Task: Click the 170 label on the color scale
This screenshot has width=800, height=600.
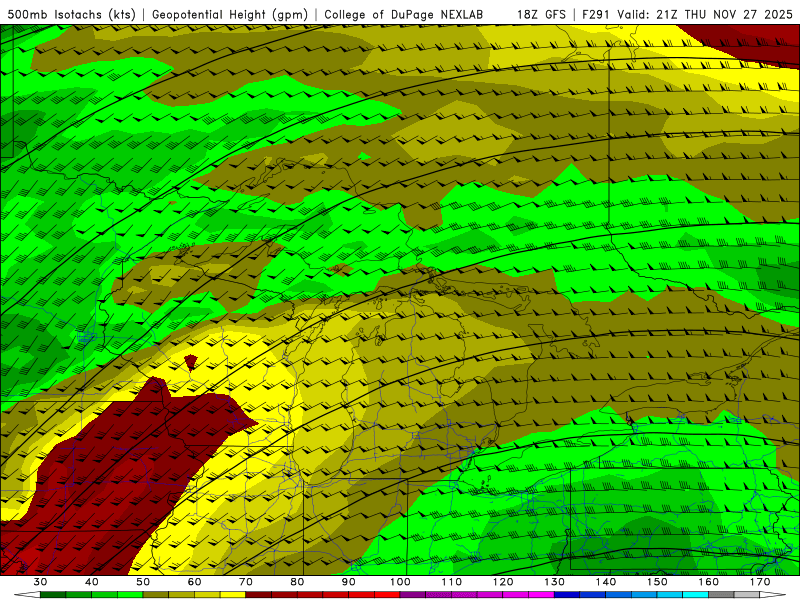Action: tap(760, 582)
